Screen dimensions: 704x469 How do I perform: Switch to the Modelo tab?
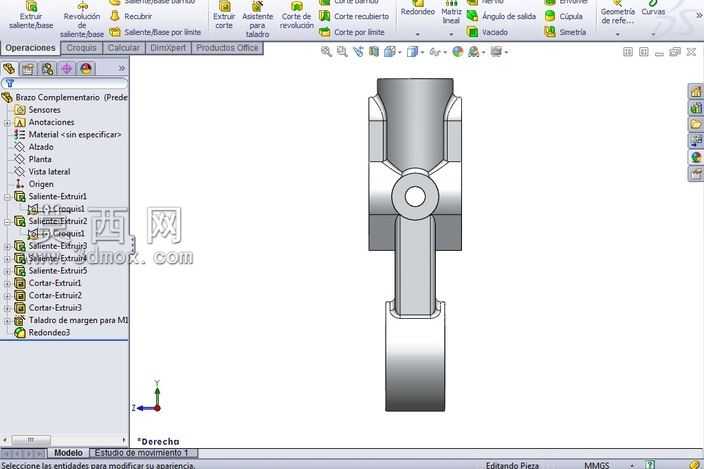pos(68,452)
